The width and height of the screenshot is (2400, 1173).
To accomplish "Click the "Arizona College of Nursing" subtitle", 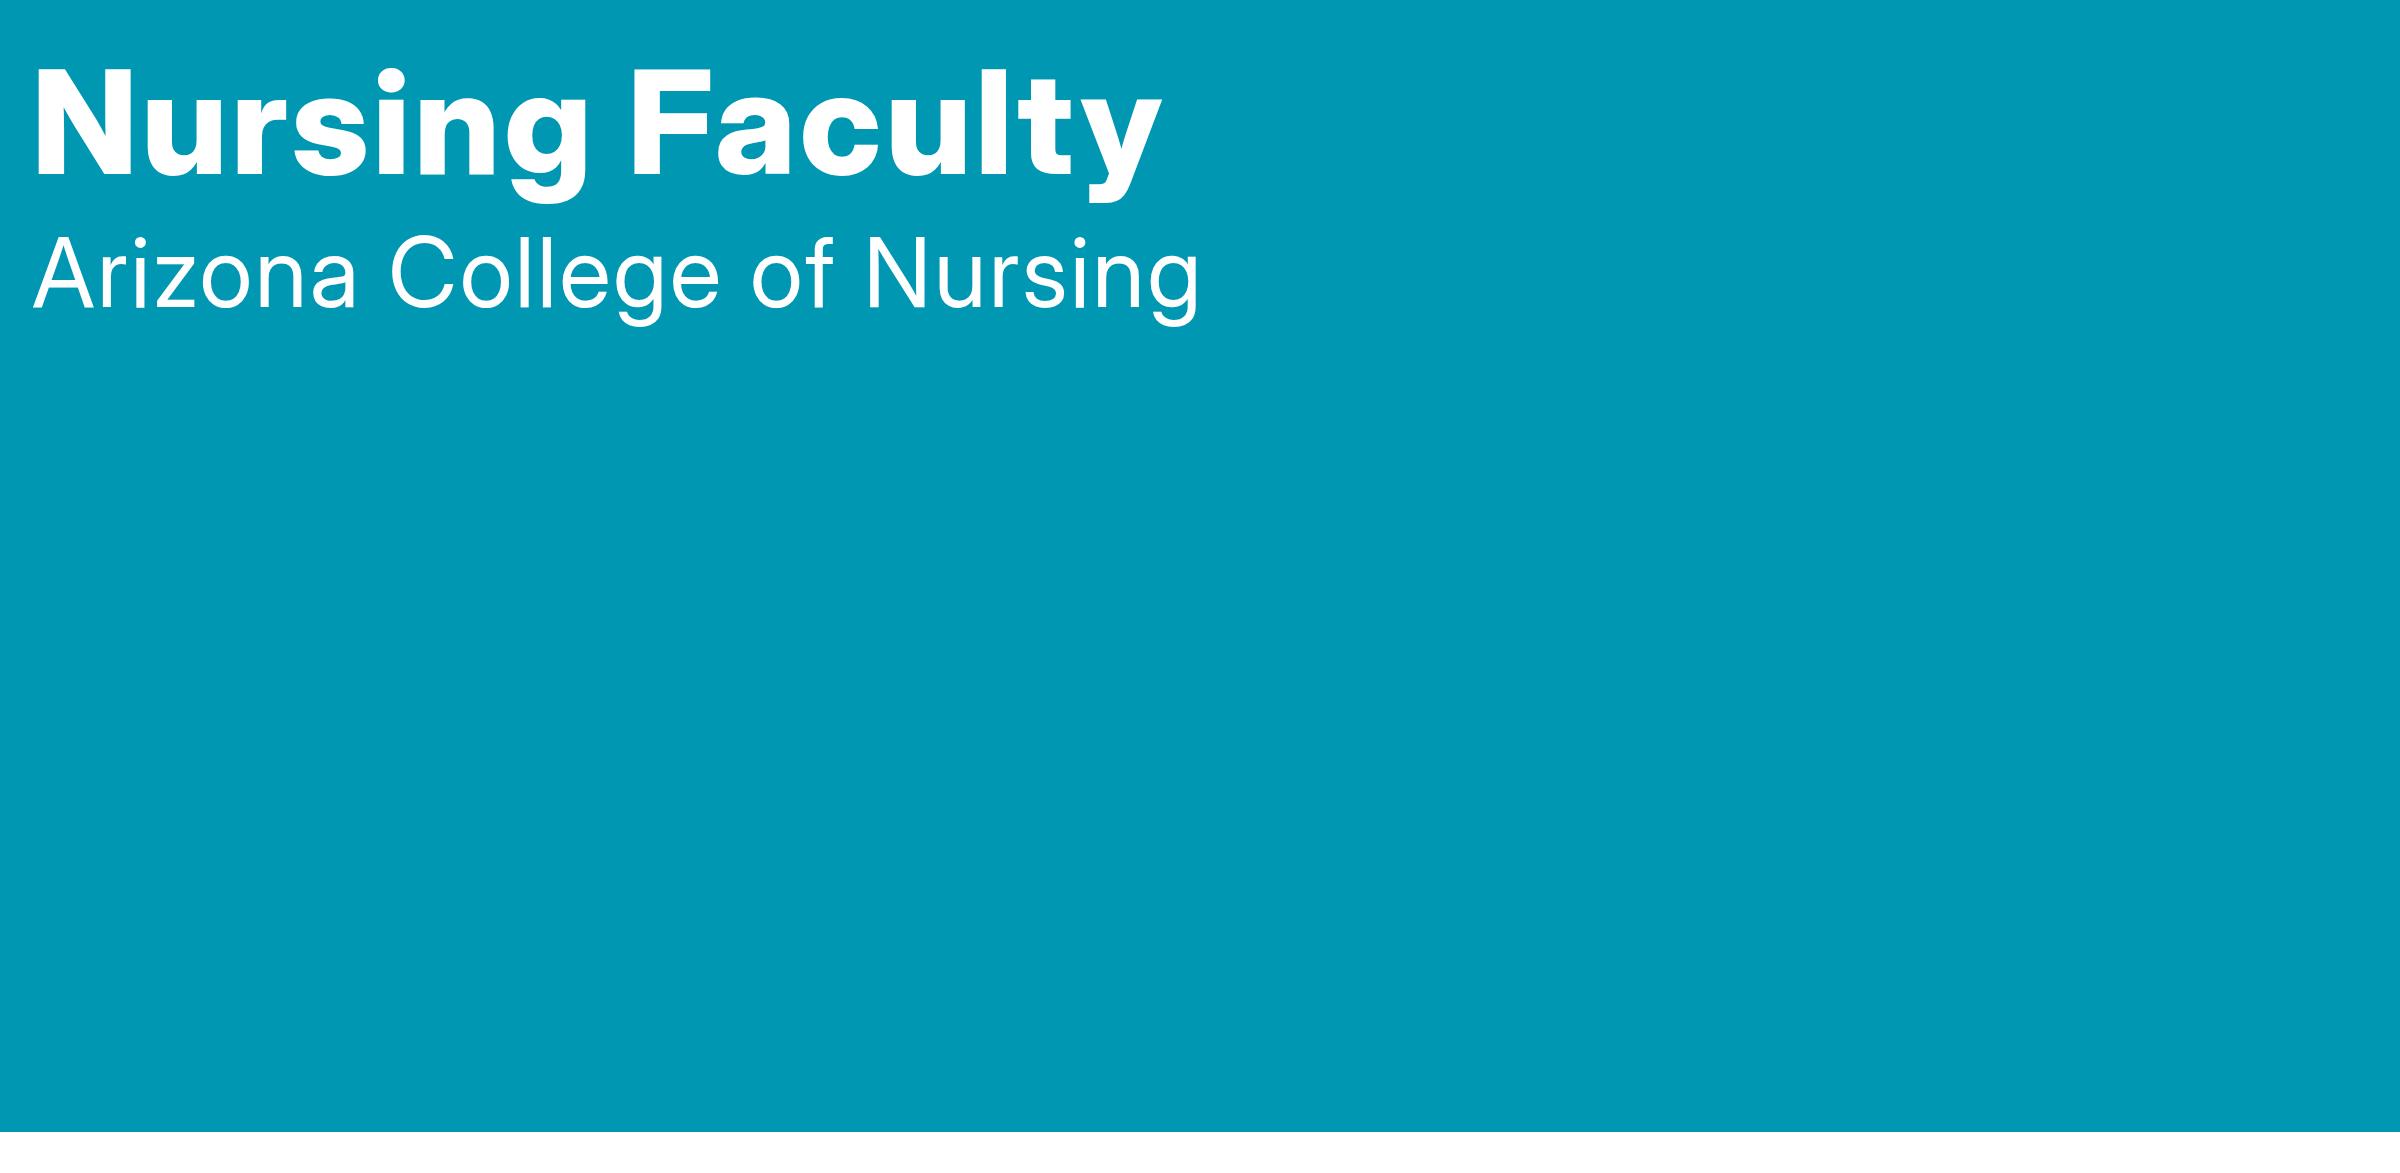I will tap(615, 275).
